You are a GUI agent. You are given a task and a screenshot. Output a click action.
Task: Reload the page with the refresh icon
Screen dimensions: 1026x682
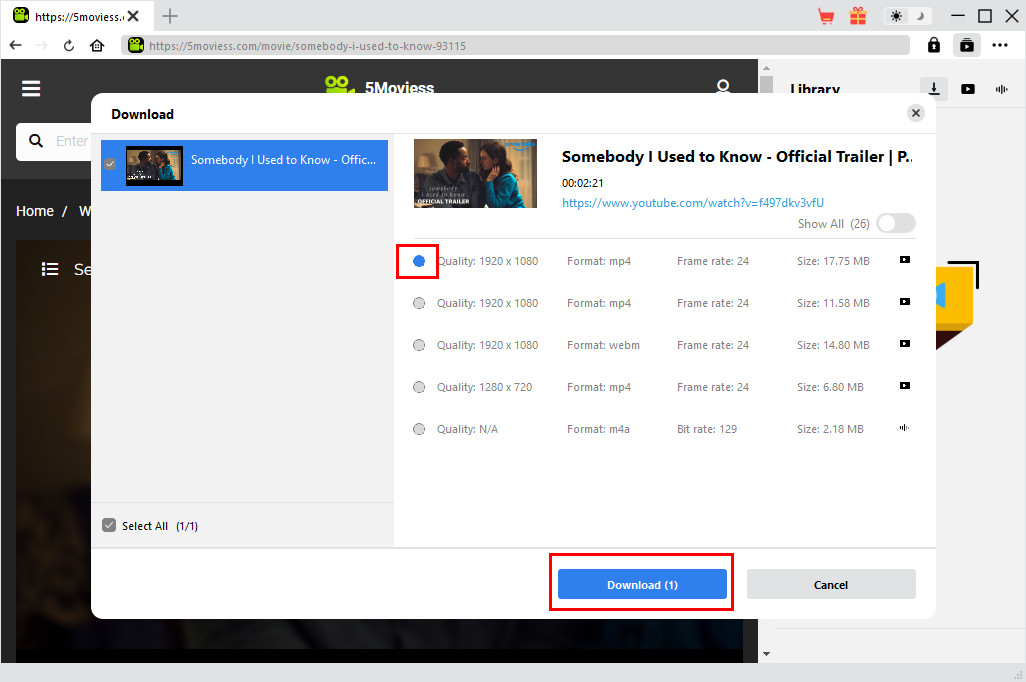click(69, 45)
